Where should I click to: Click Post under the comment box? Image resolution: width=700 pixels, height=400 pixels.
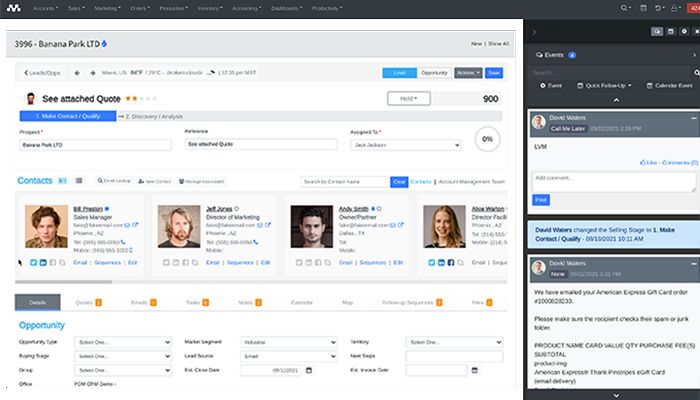pos(541,200)
